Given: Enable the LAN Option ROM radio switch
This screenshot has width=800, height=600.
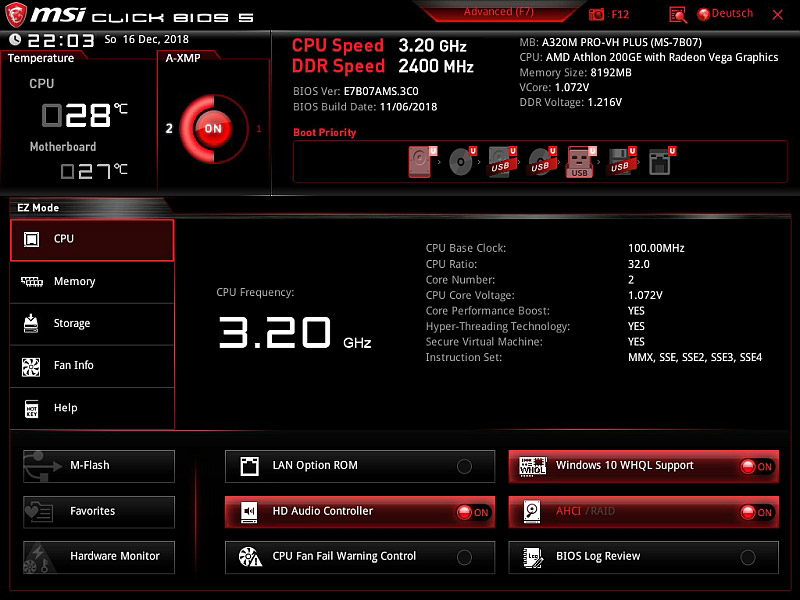Looking at the screenshot, I should click(x=464, y=466).
